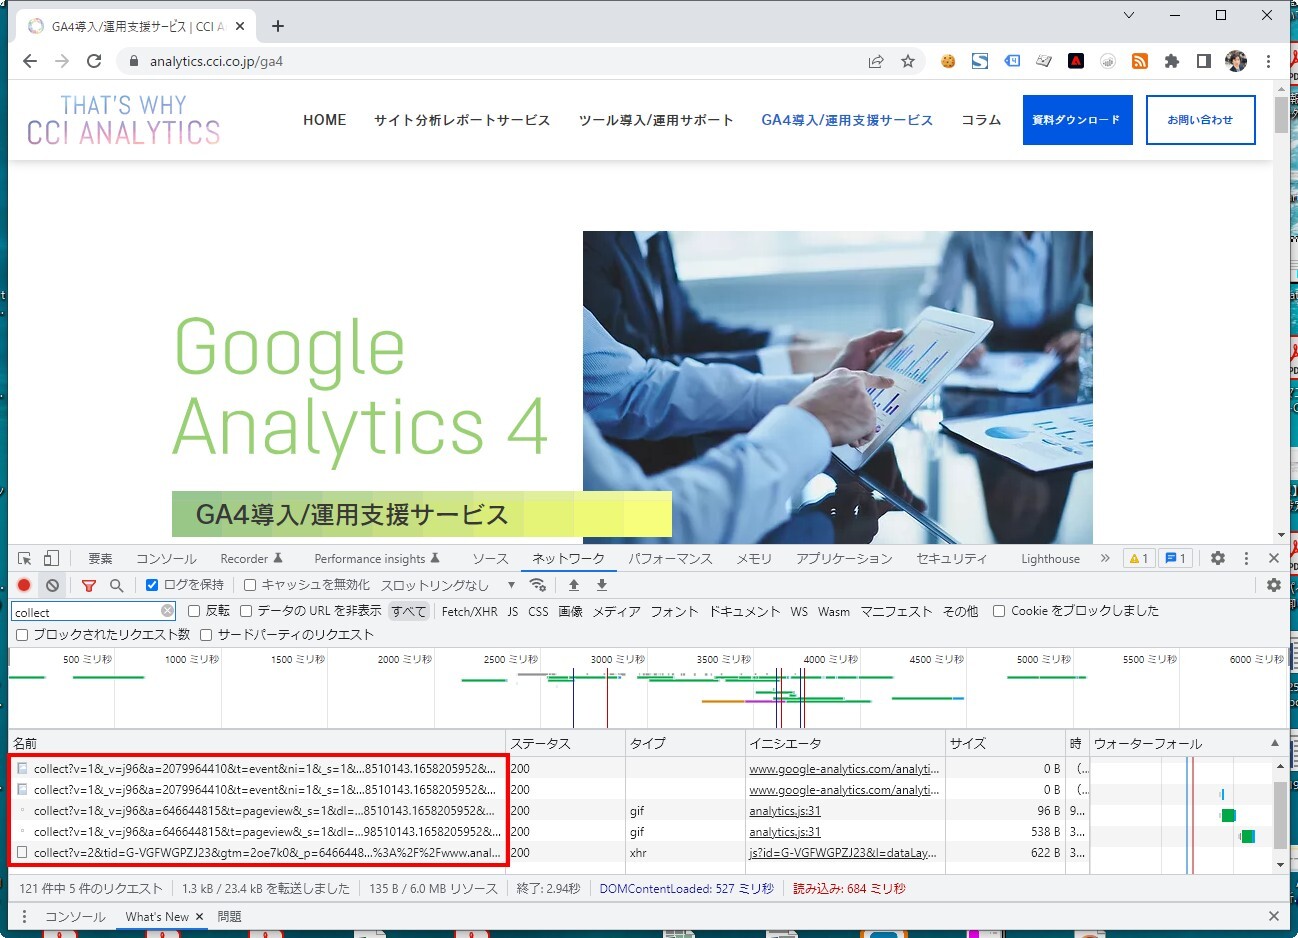Open the DevTools customize menu
Image resolution: width=1298 pixels, height=938 pixels.
(1246, 558)
